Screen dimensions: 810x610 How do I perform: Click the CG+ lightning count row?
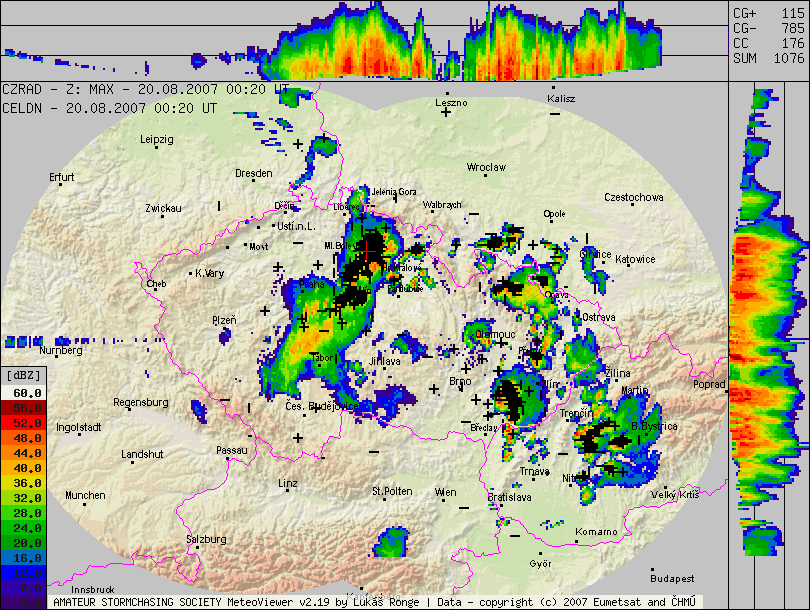click(x=768, y=13)
